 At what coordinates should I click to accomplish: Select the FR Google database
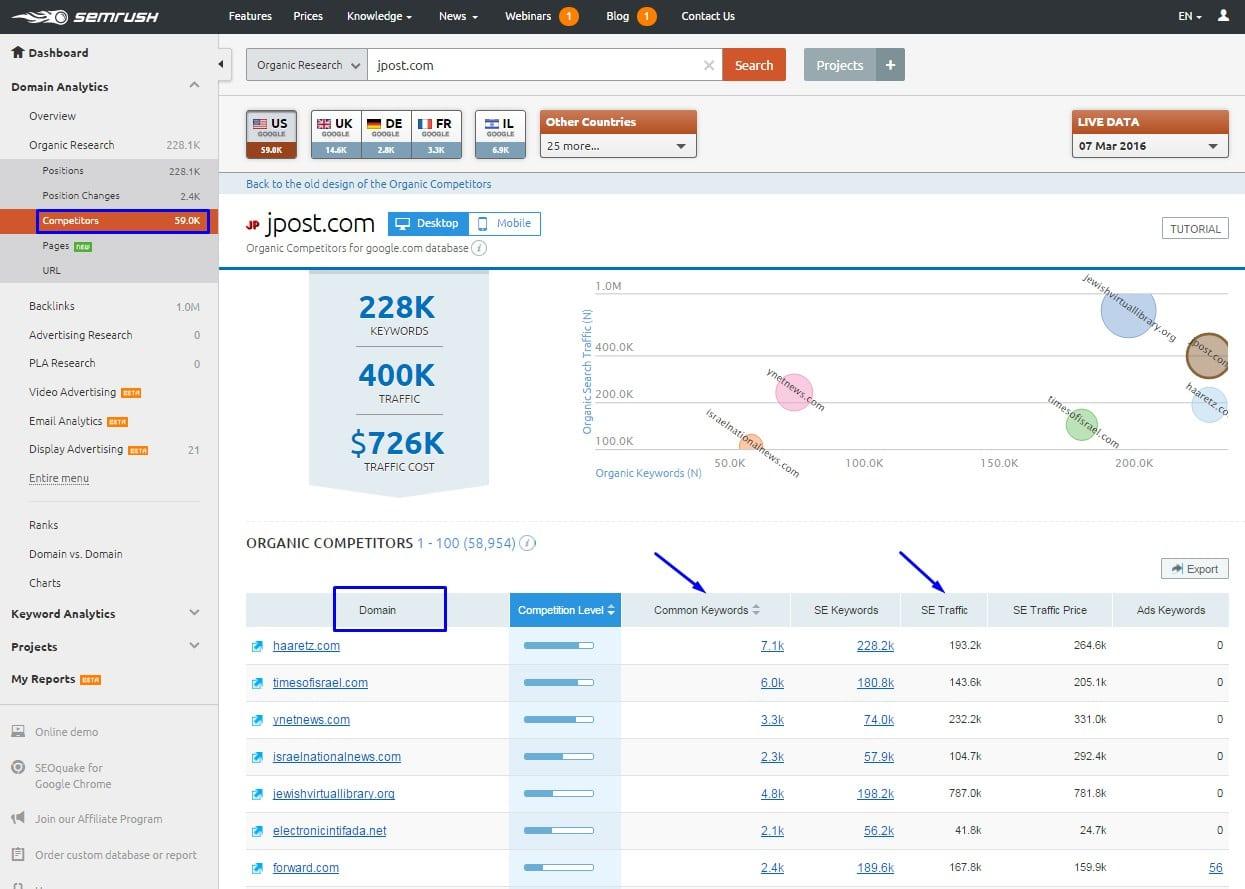pos(436,134)
